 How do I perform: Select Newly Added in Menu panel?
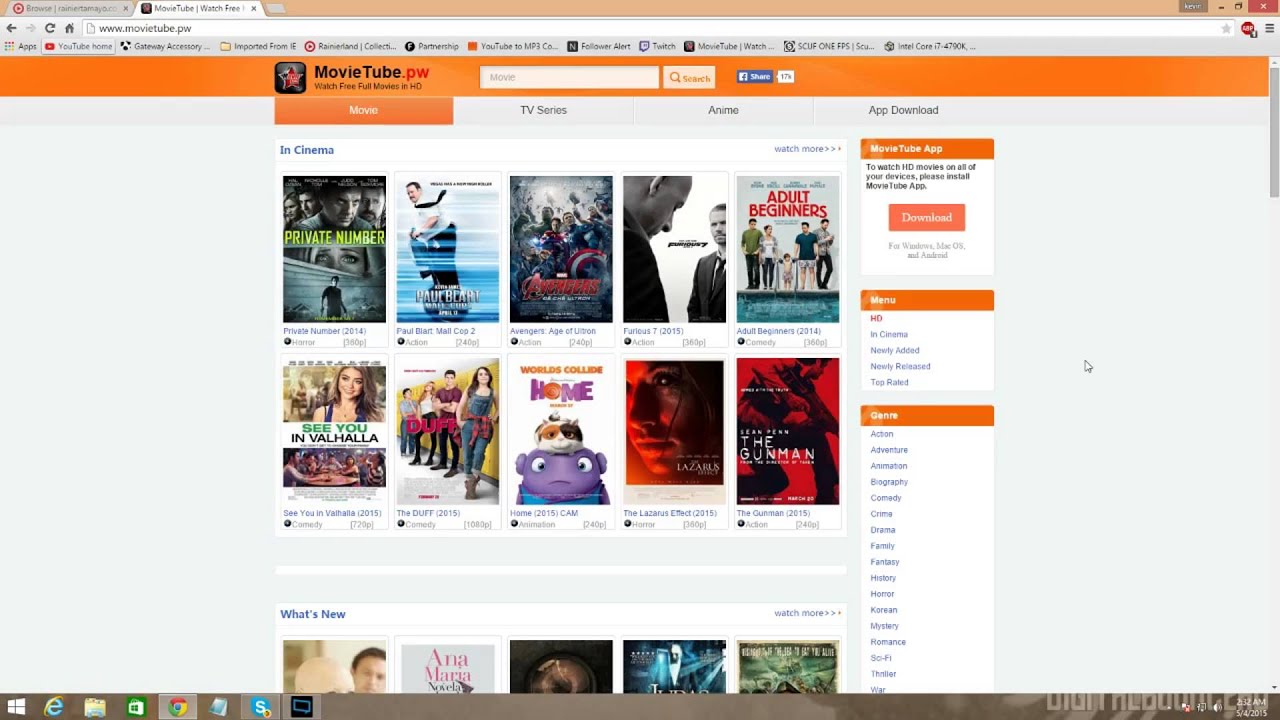point(895,350)
